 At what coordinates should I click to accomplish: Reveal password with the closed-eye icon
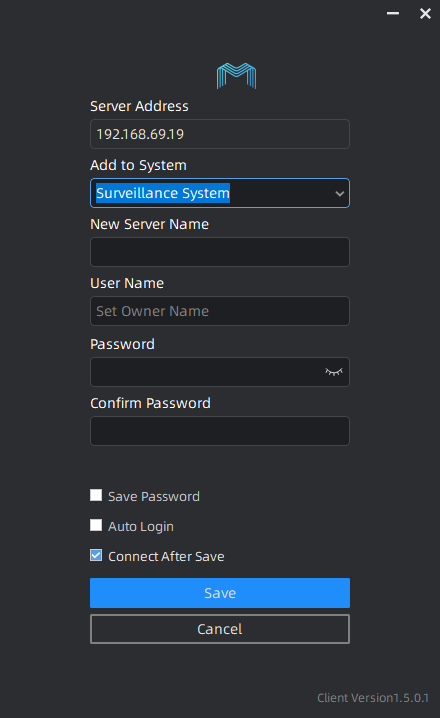pyautogui.click(x=334, y=372)
